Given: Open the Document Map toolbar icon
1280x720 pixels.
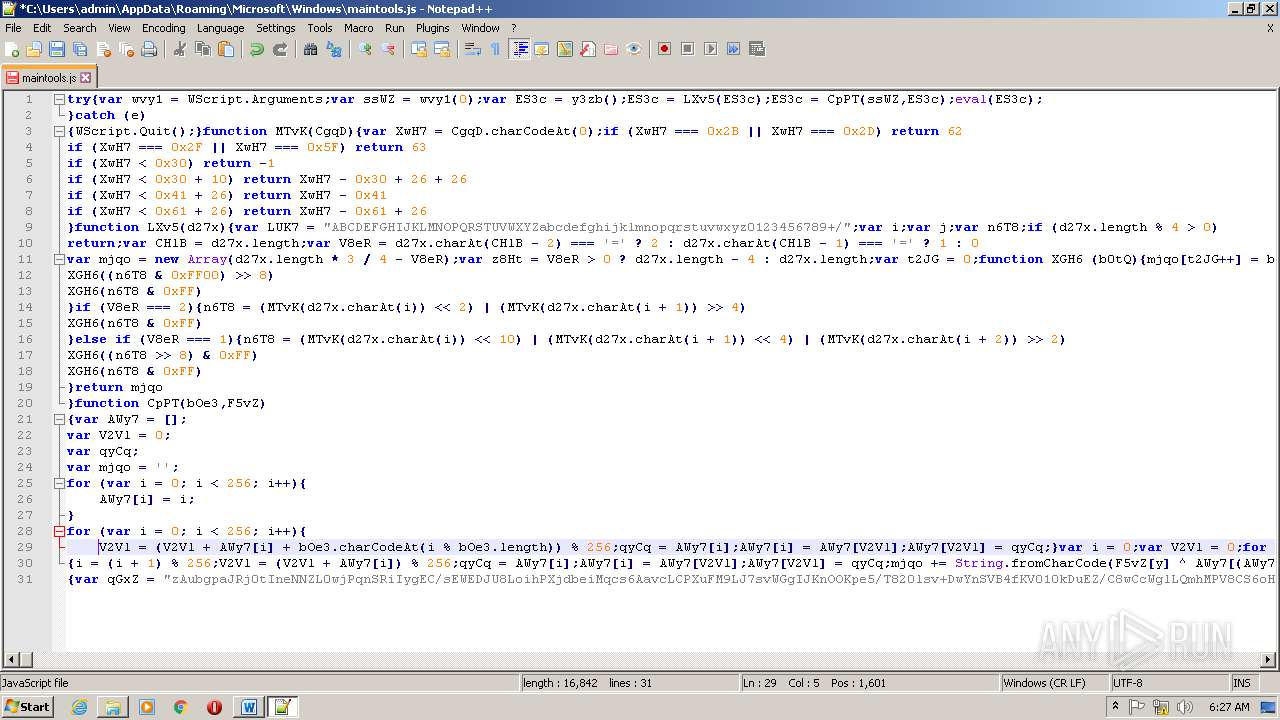Looking at the screenshot, I should [x=565, y=49].
